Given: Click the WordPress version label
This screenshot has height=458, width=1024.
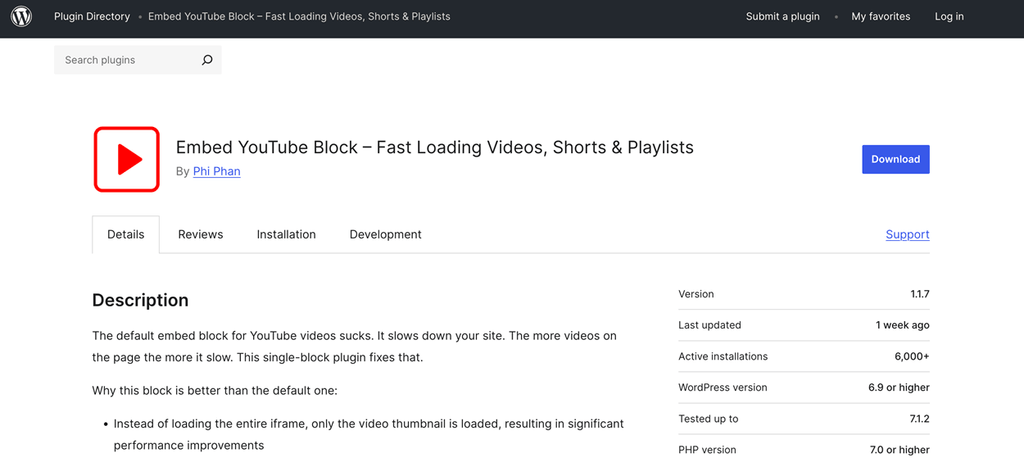Looking at the screenshot, I should (723, 387).
